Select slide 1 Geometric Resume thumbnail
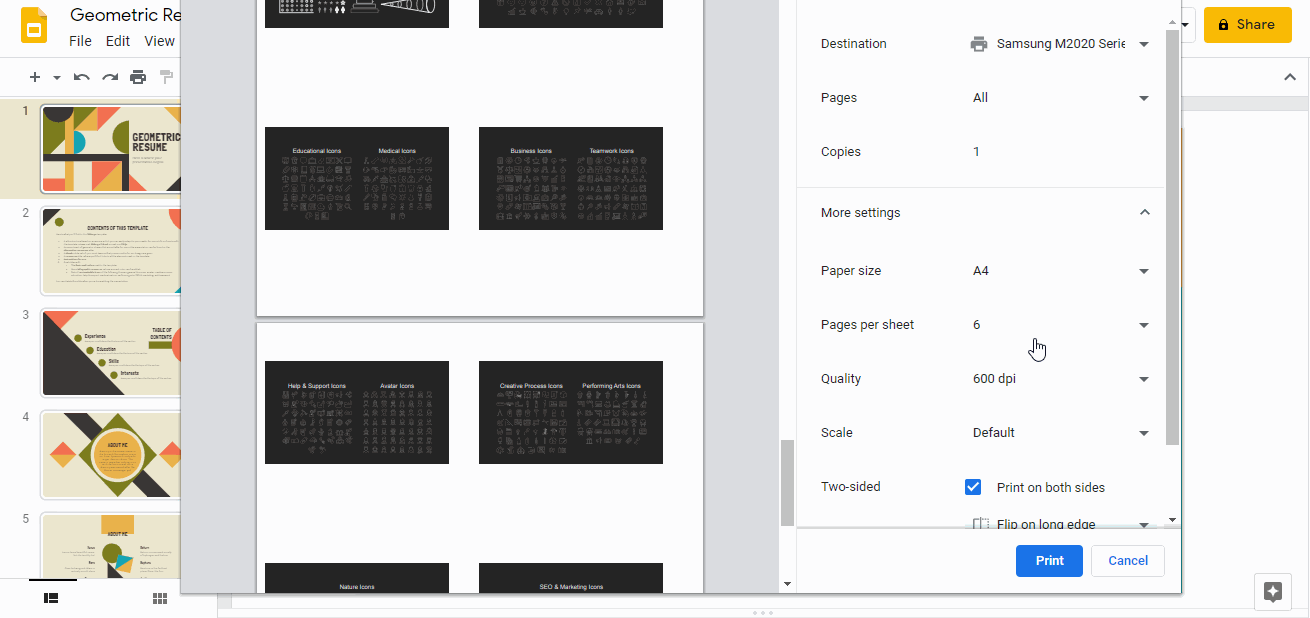 111,149
